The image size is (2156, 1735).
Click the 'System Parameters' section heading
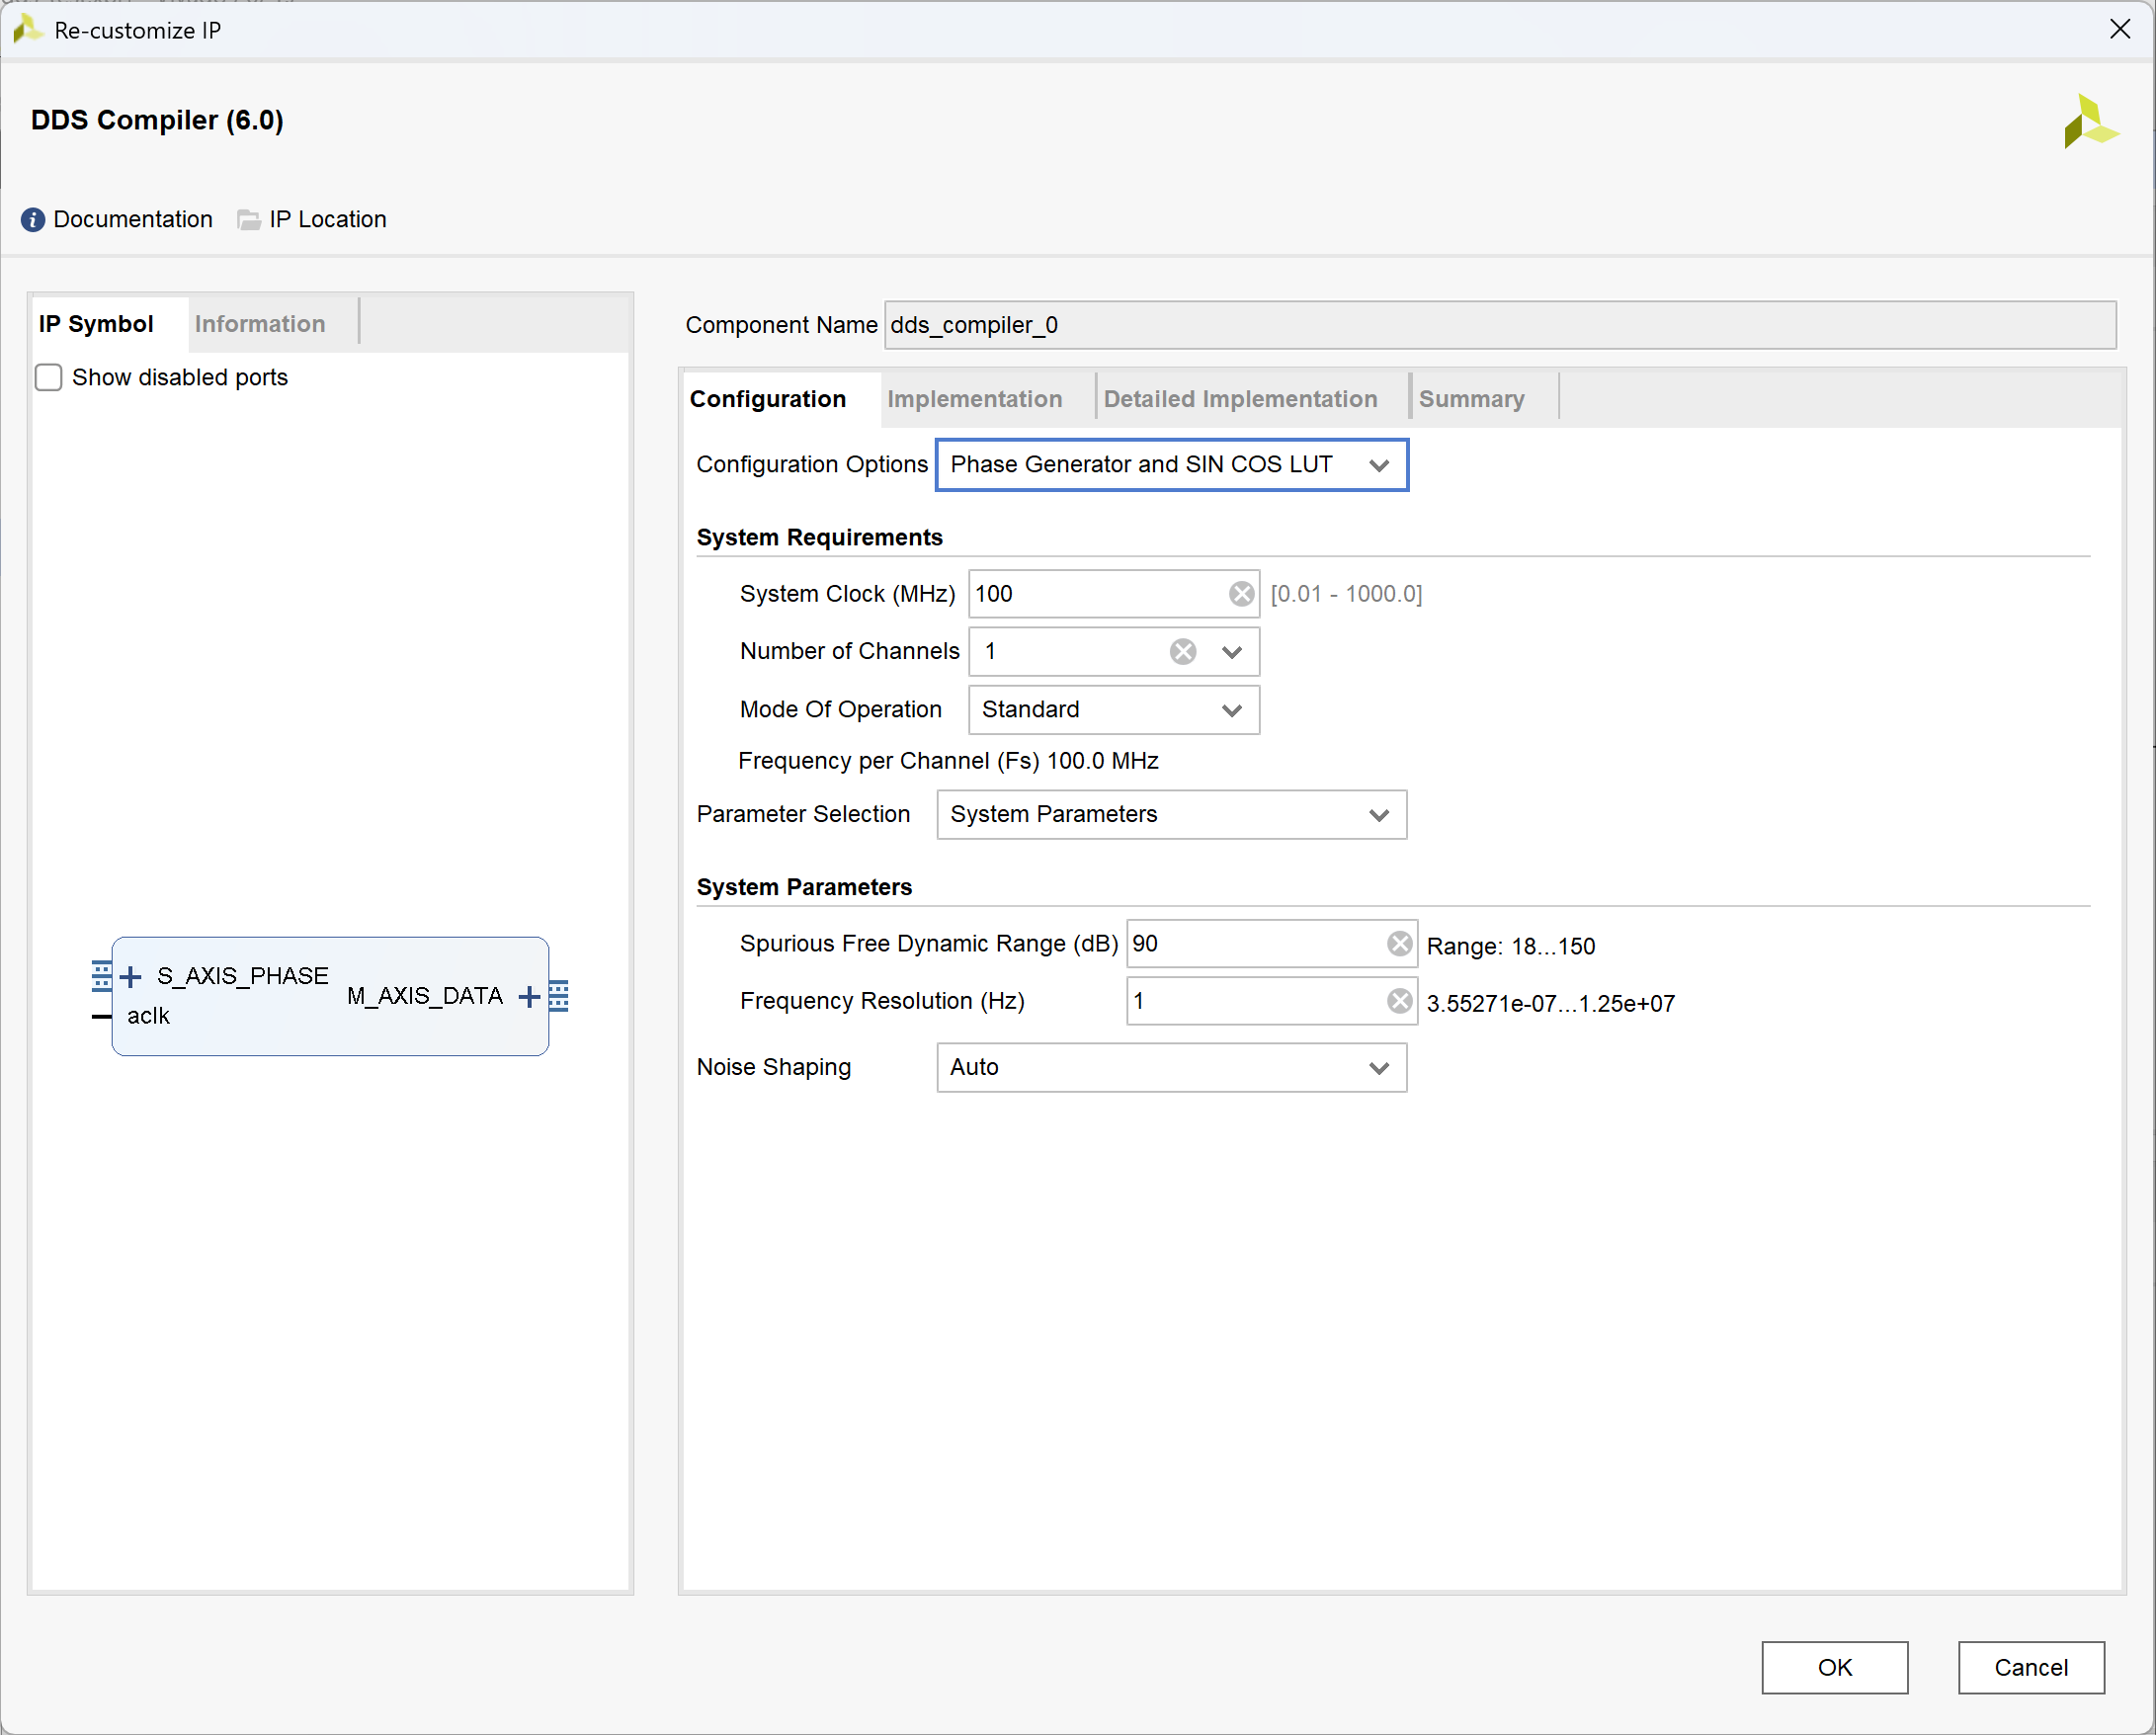[x=805, y=888]
